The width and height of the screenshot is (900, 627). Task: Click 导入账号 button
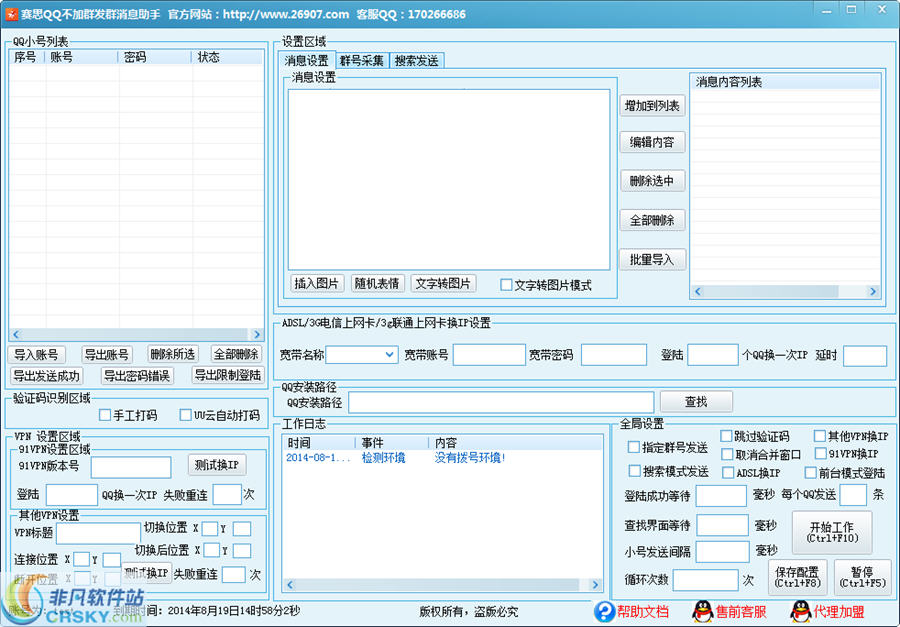click(36, 355)
